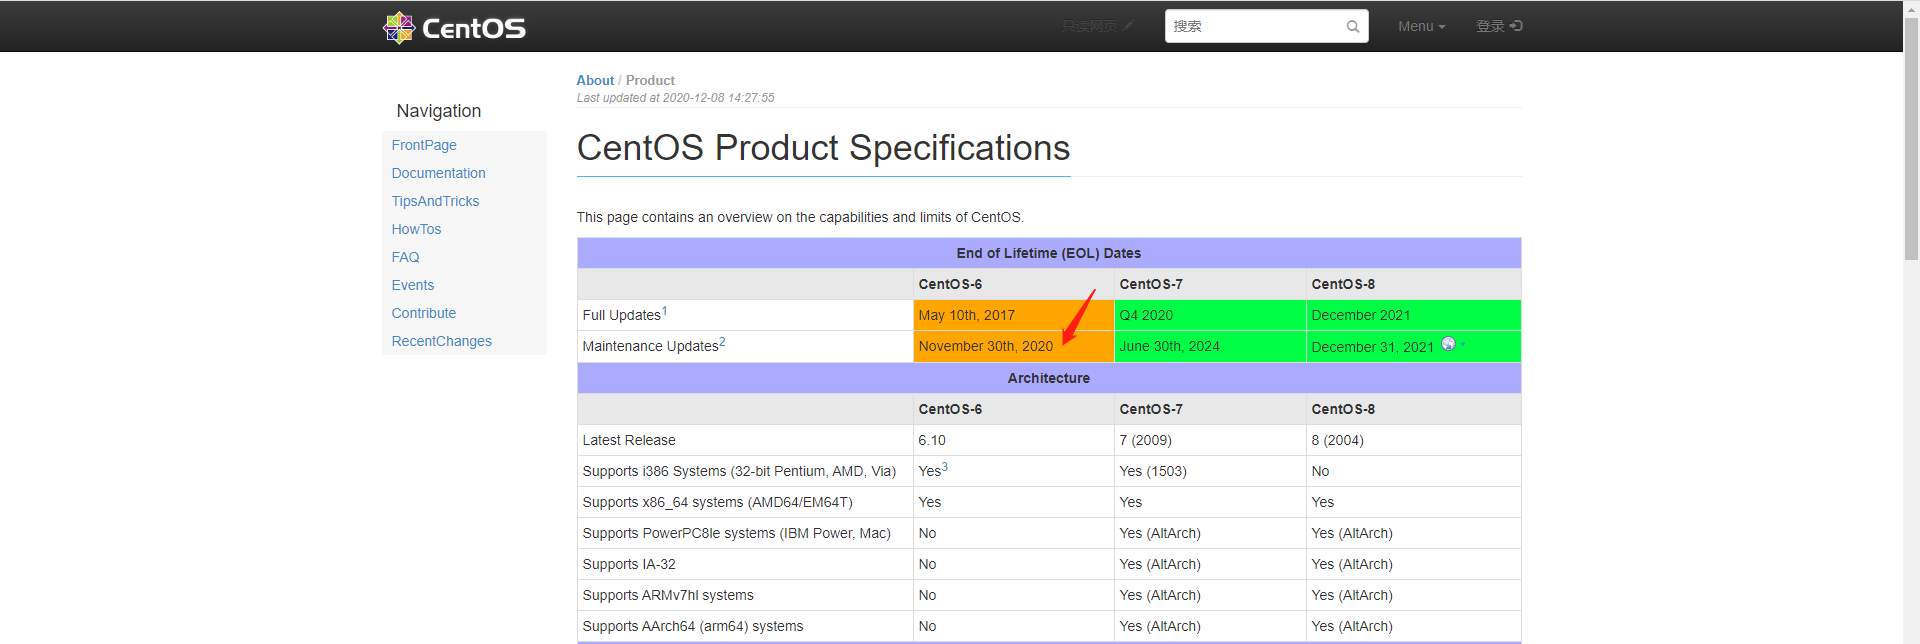The image size is (1920, 644).
Task: Click the CentOS Product Specifications heading
Action: [823, 148]
